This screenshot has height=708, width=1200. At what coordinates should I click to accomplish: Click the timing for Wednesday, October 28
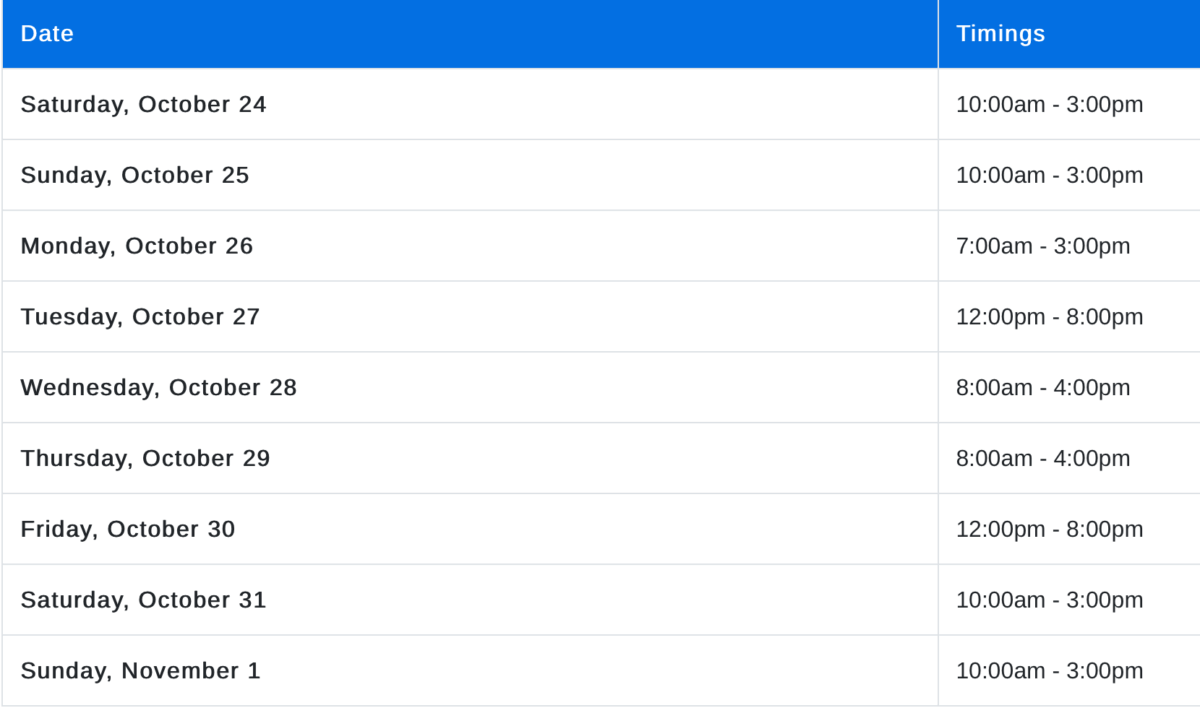coord(1043,388)
